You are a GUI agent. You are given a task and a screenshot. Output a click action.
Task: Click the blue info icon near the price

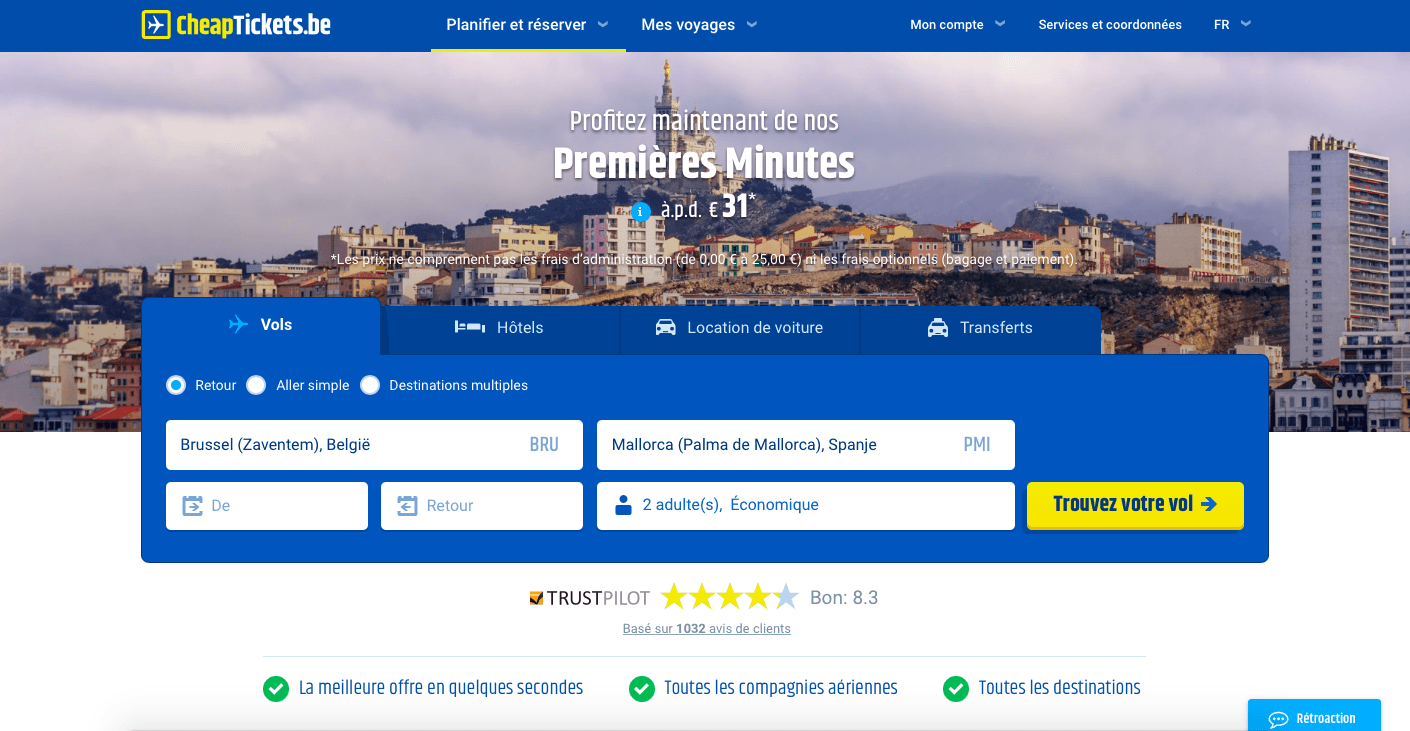[x=641, y=212]
